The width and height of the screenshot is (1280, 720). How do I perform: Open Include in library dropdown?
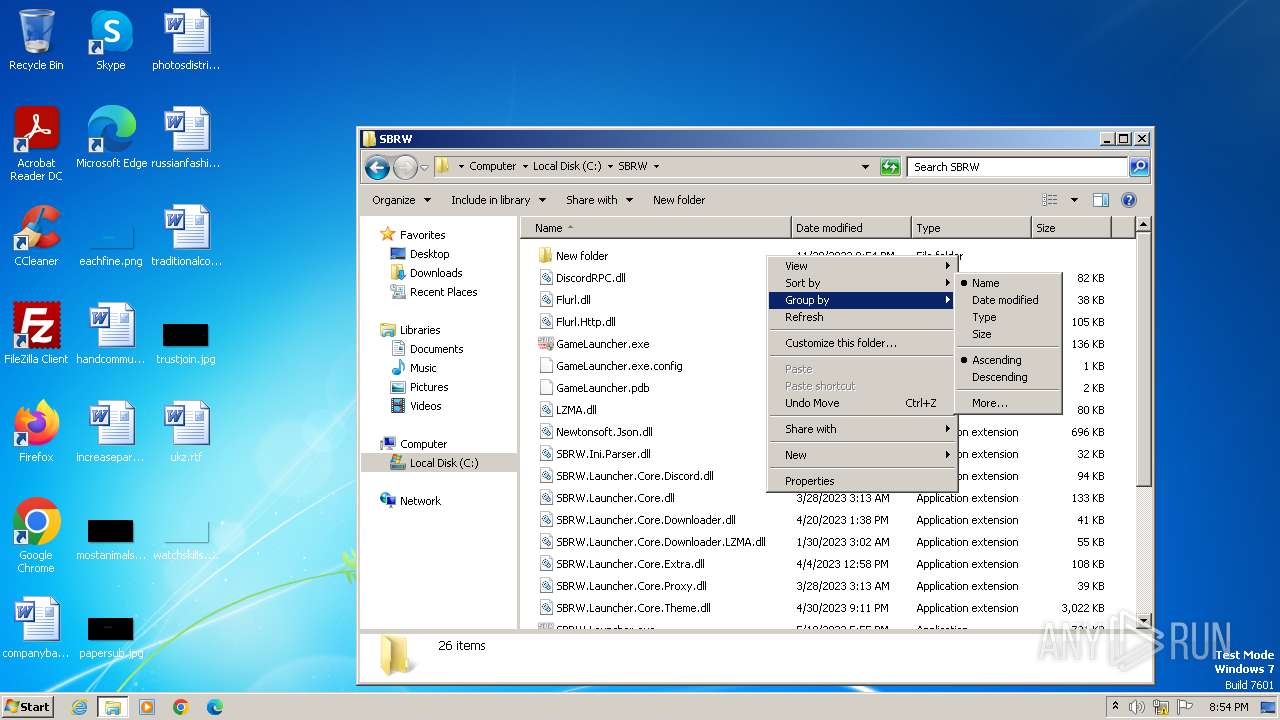pyautogui.click(x=497, y=200)
